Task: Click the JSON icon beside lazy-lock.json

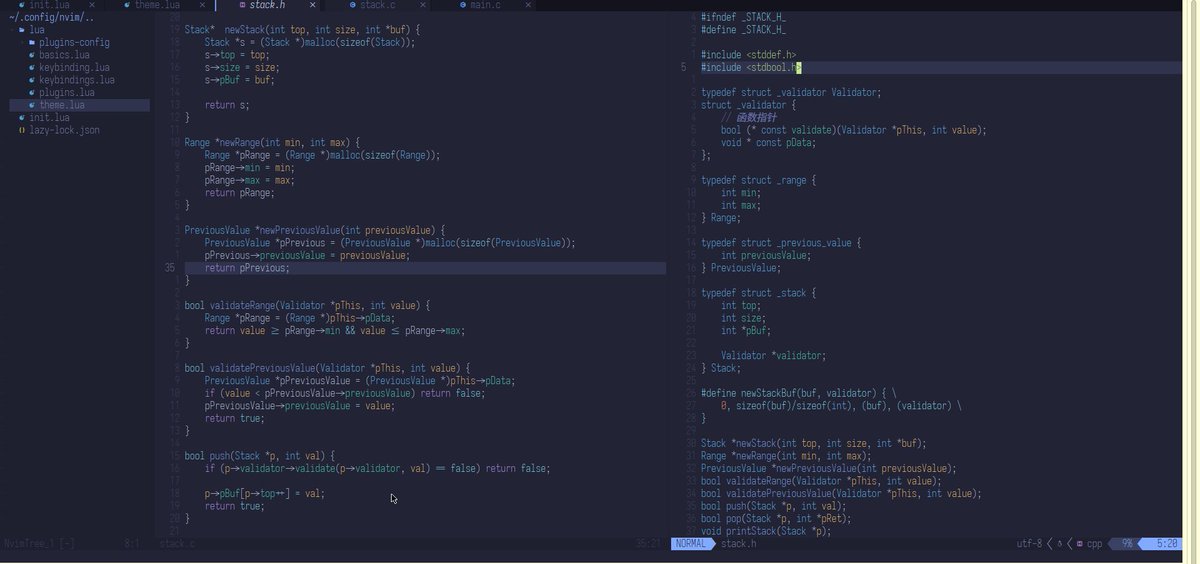Action: (x=22, y=130)
